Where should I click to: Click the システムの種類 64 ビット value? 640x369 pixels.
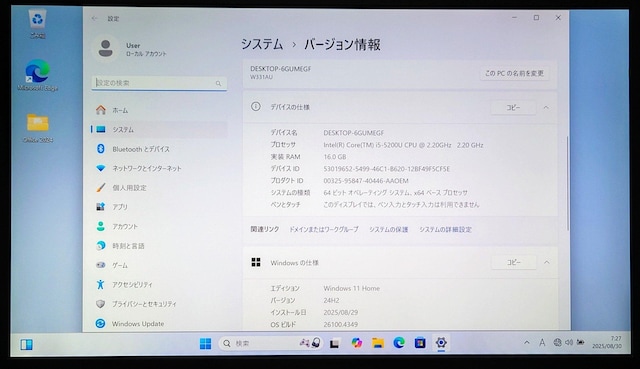[x=395, y=193]
